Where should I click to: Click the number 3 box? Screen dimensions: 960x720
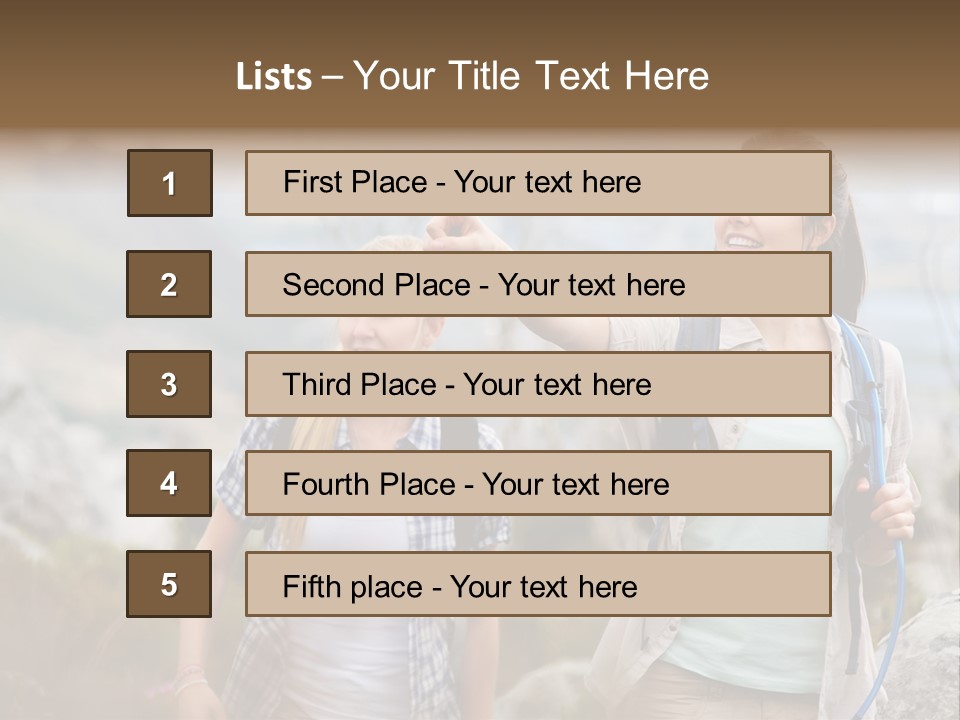pyautogui.click(x=169, y=384)
